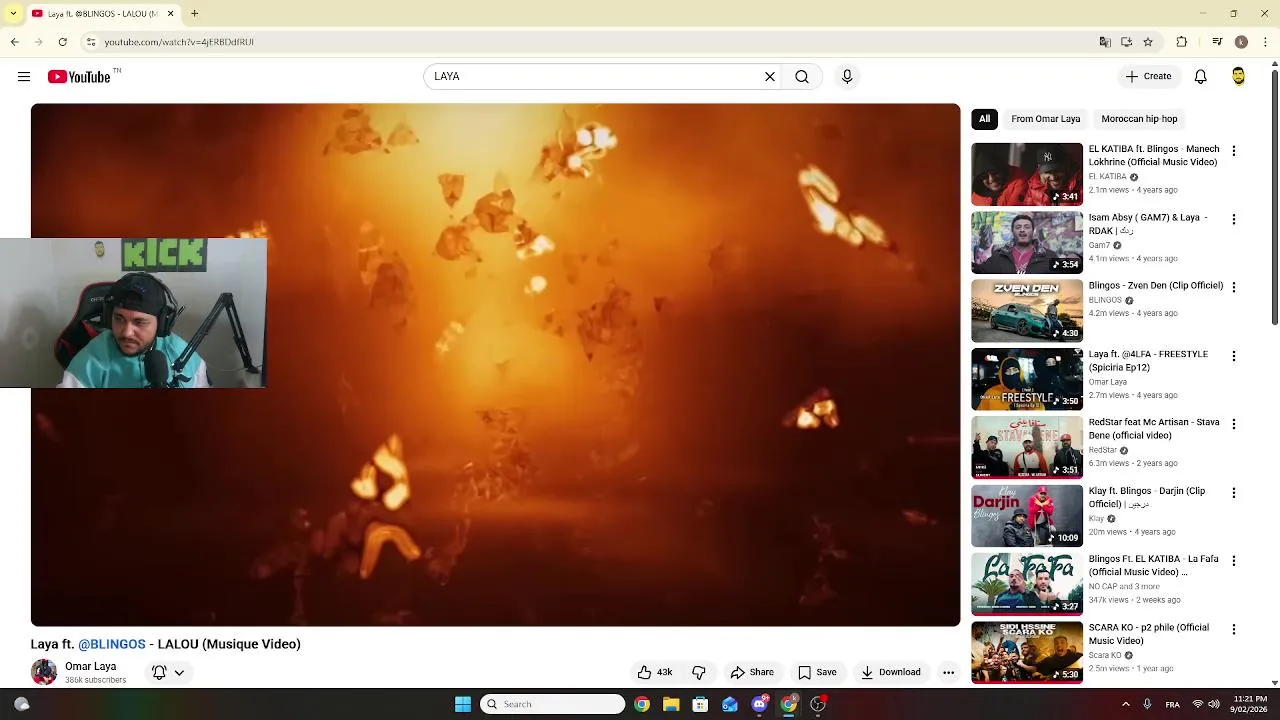View site information icon in address bar
The height and width of the screenshot is (720, 1280).
(90, 42)
